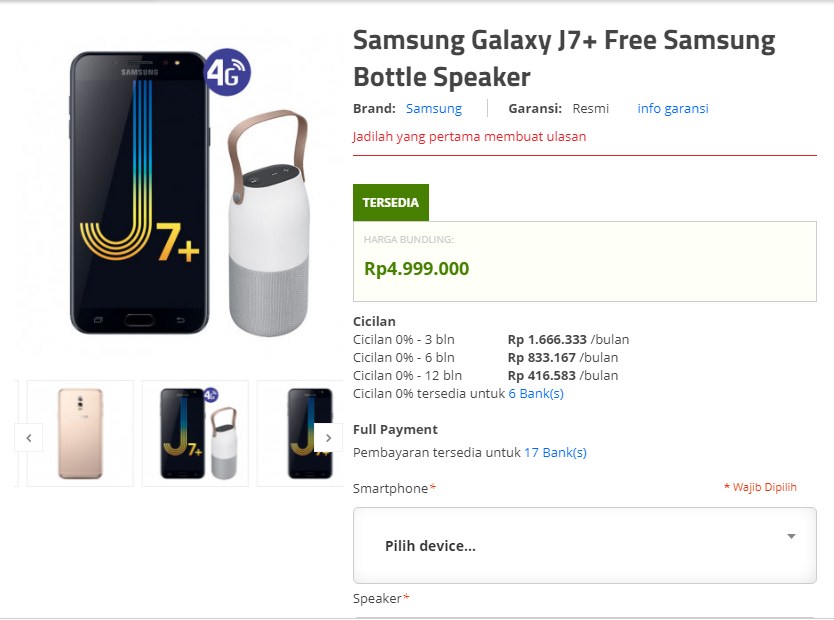
Task: Click the Cicilan 0% - 3 bln row
Action: [491, 339]
